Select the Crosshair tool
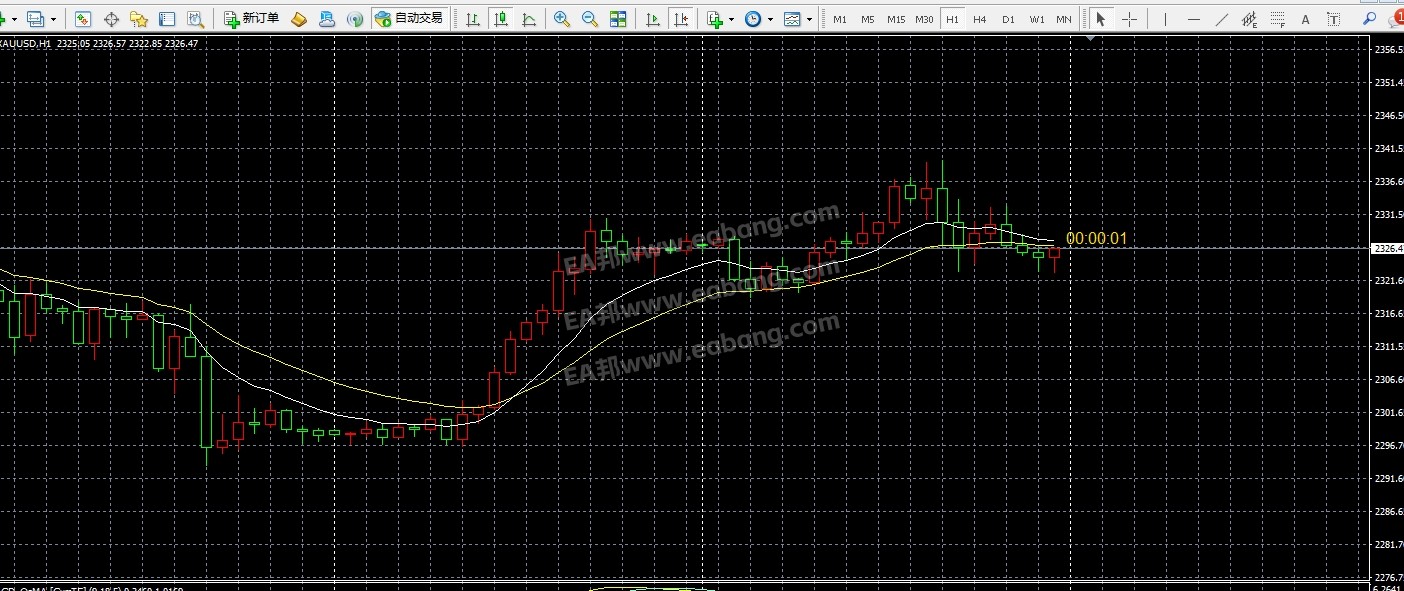Screen dimensions: 1404x591 (1129, 19)
